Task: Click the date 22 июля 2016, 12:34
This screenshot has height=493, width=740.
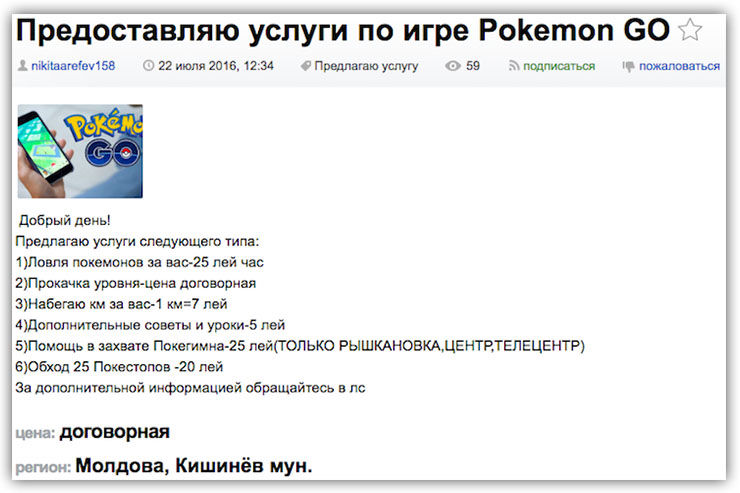Action: [216, 66]
